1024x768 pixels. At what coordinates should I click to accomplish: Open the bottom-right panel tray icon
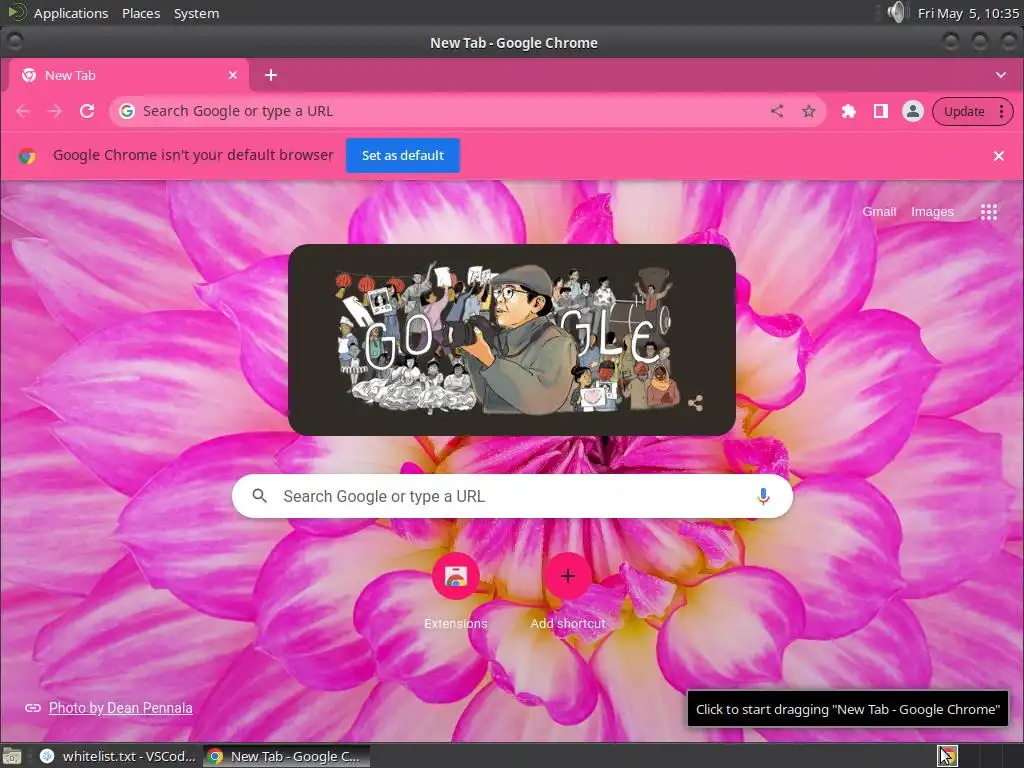tap(948, 756)
